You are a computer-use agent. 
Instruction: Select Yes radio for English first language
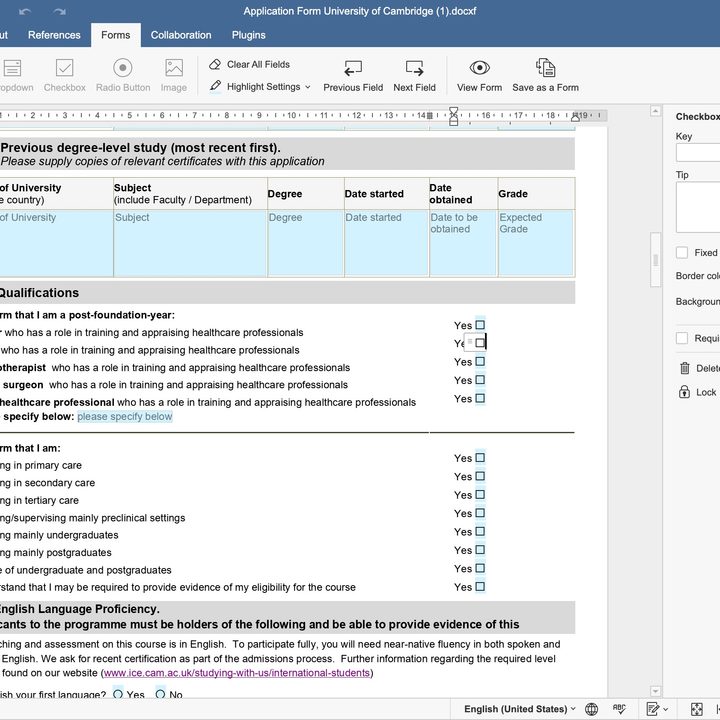118,694
